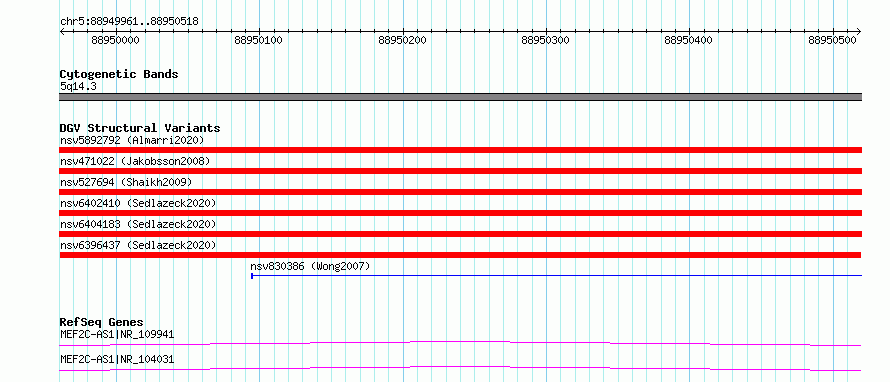Select the gray 5q14.3 cytoband bar
This screenshot has height=382, width=890.
[460, 97]
